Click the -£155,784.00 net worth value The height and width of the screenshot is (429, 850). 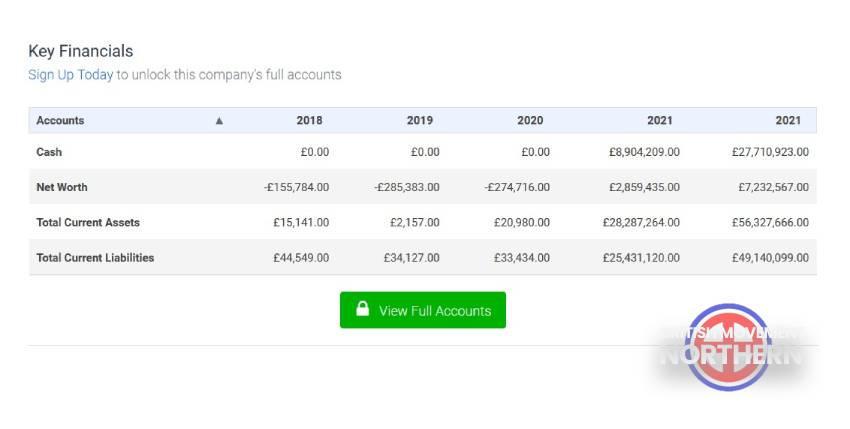click(x=297, y=187)
